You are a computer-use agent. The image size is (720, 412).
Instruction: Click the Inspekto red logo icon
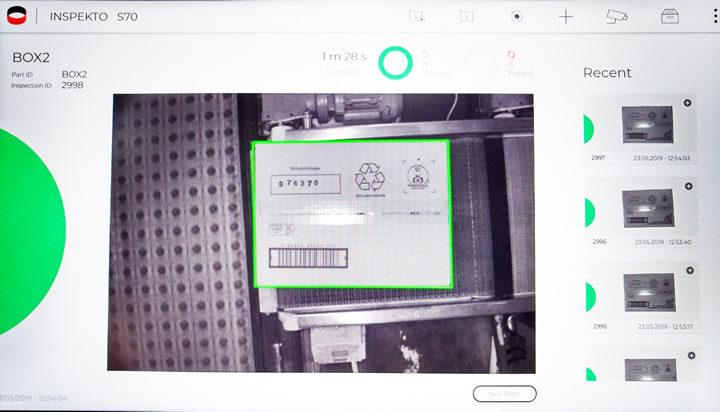tap(17, 16)
